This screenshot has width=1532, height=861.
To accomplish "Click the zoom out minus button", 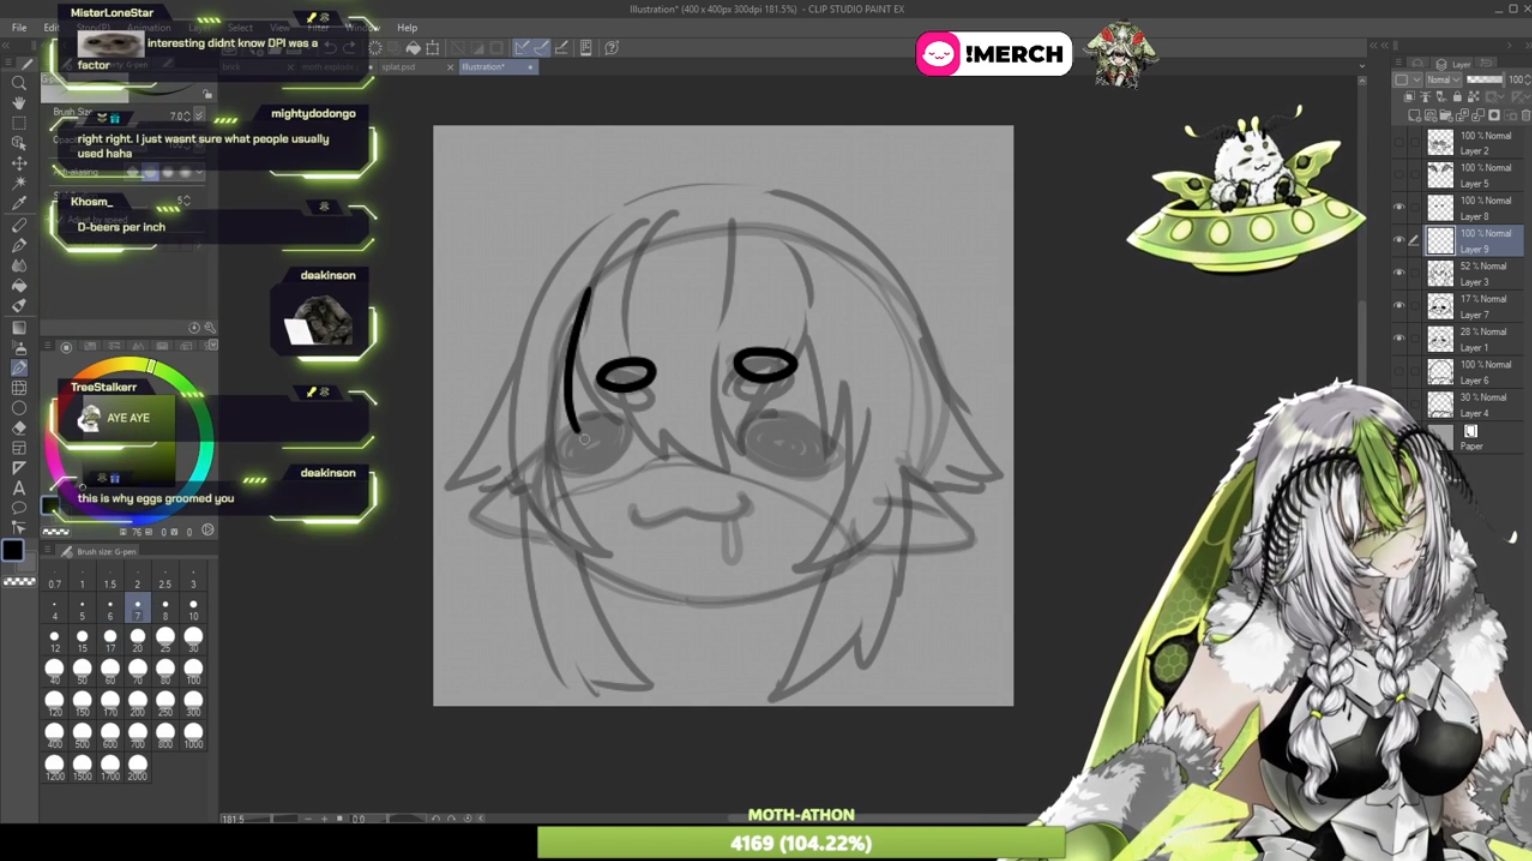I will click(307, 818).
